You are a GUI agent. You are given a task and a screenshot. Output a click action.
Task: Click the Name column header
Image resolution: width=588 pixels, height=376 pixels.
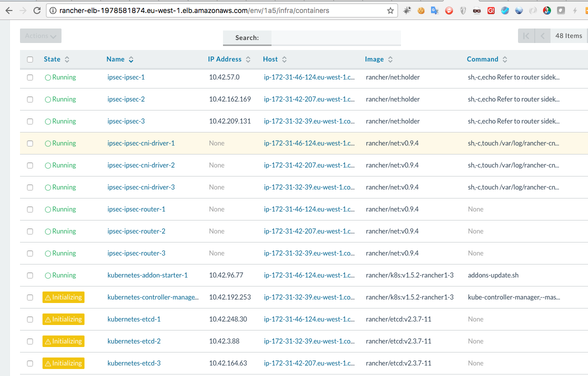115,59
